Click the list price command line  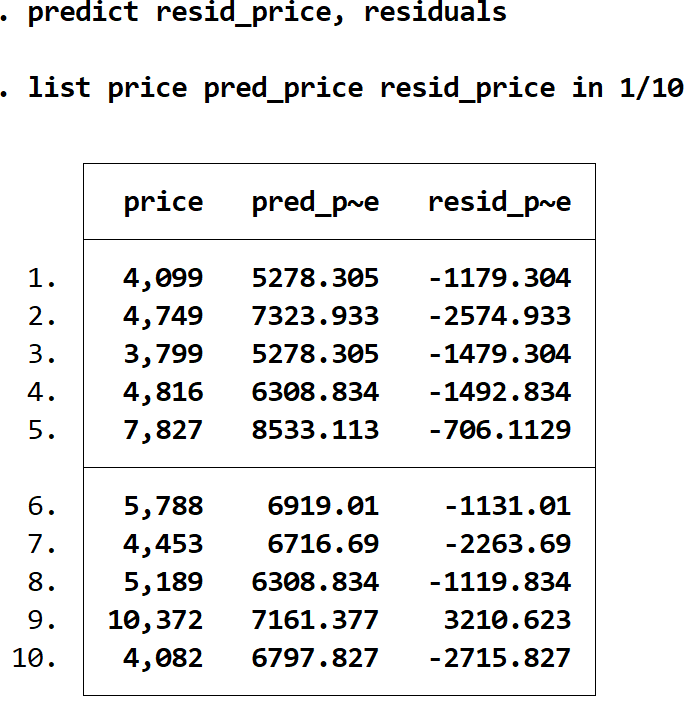pyautogui.click(x=355, y=88)
